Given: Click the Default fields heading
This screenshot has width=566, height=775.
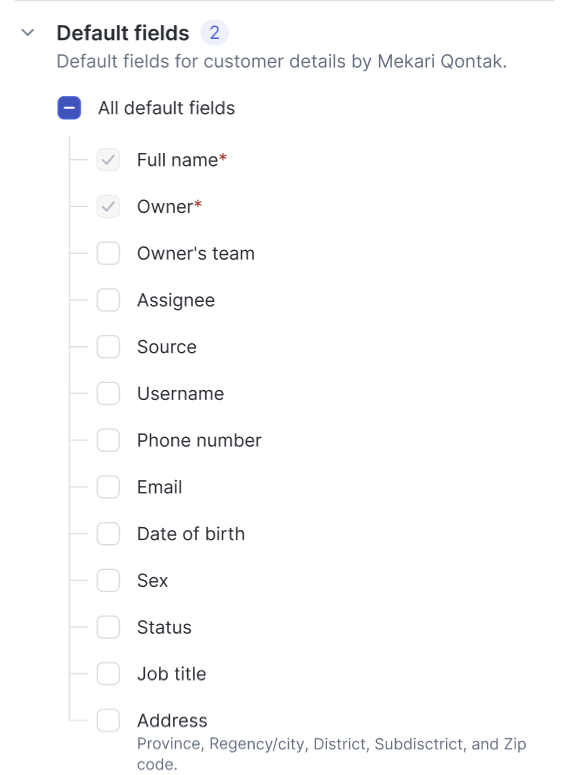Looking at the screenshot, I should coord(123,33).
